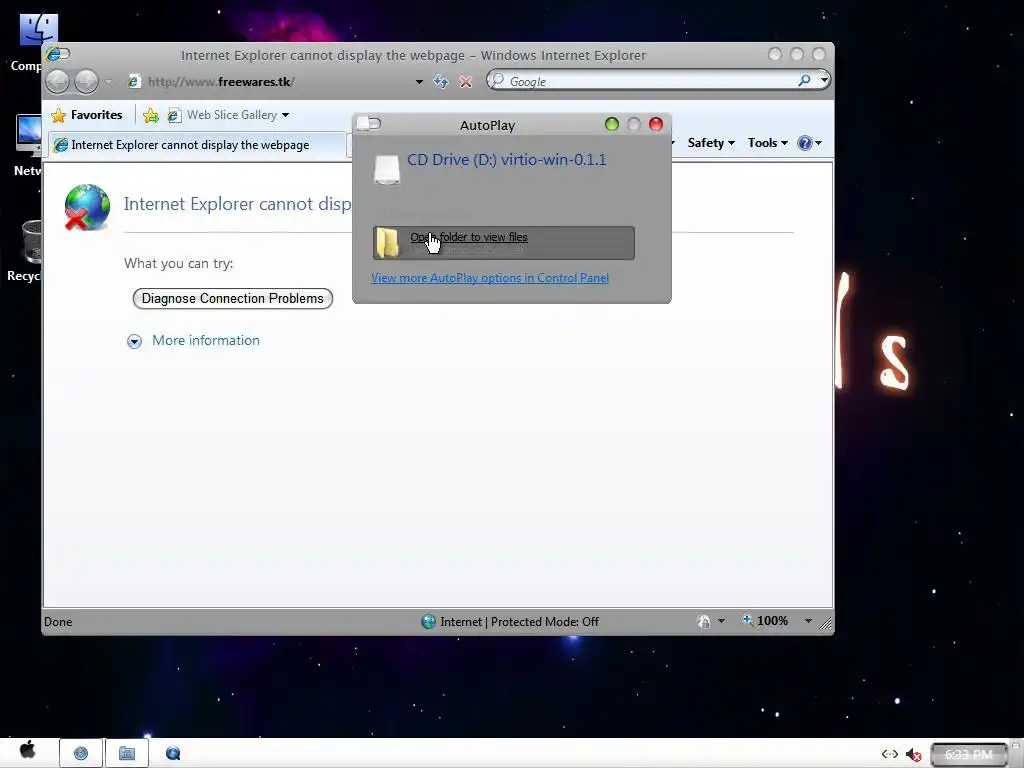Click the 'More information' link text
Image resolution: width=1024 pixels, height=768 pixels.
click(x=206, y=340)
